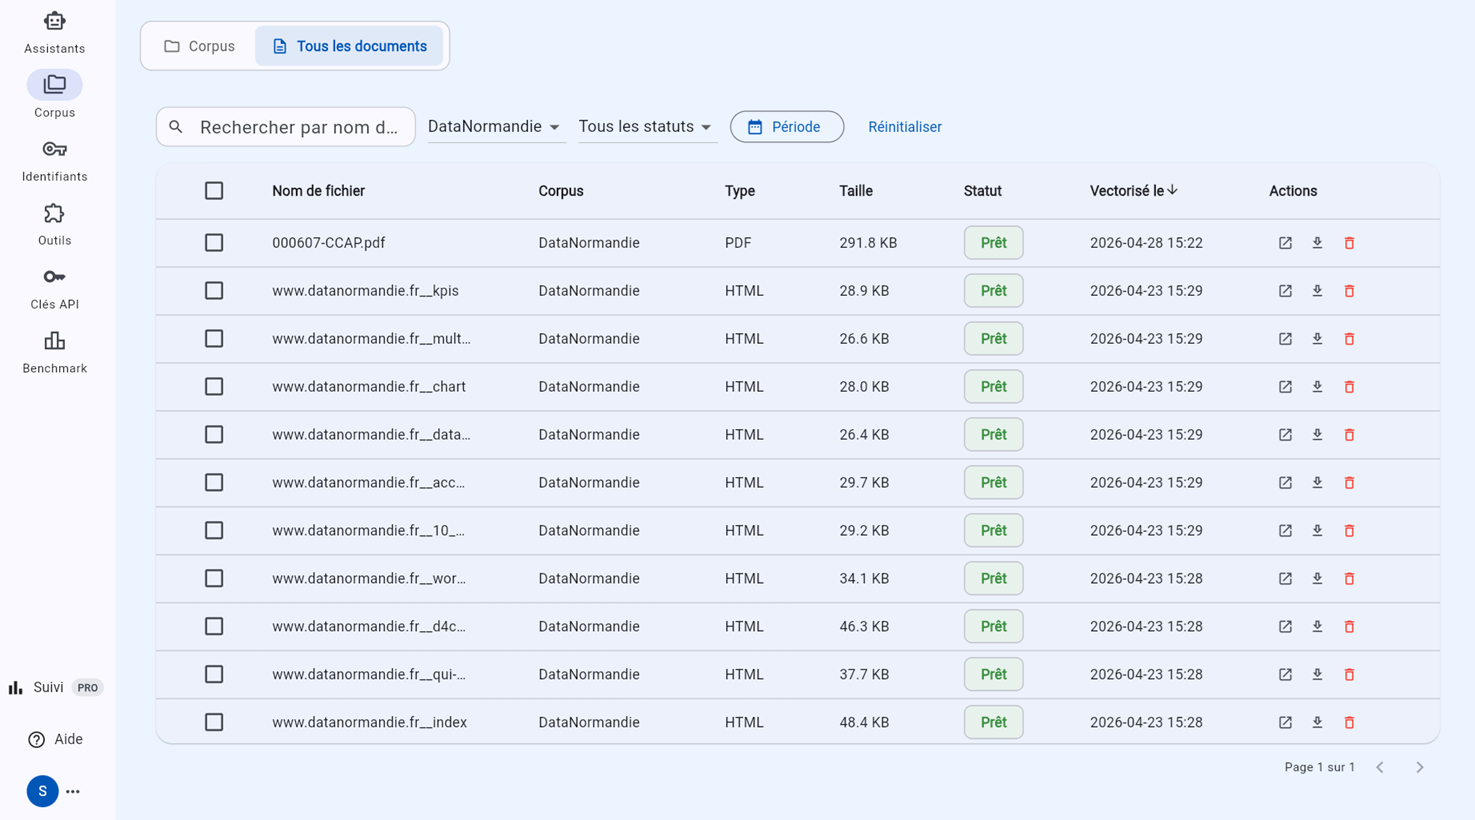Delete the 000607-CCAP.pdf document
The height and width of the screenshot is (820, 1475).
coord(1349,243)
